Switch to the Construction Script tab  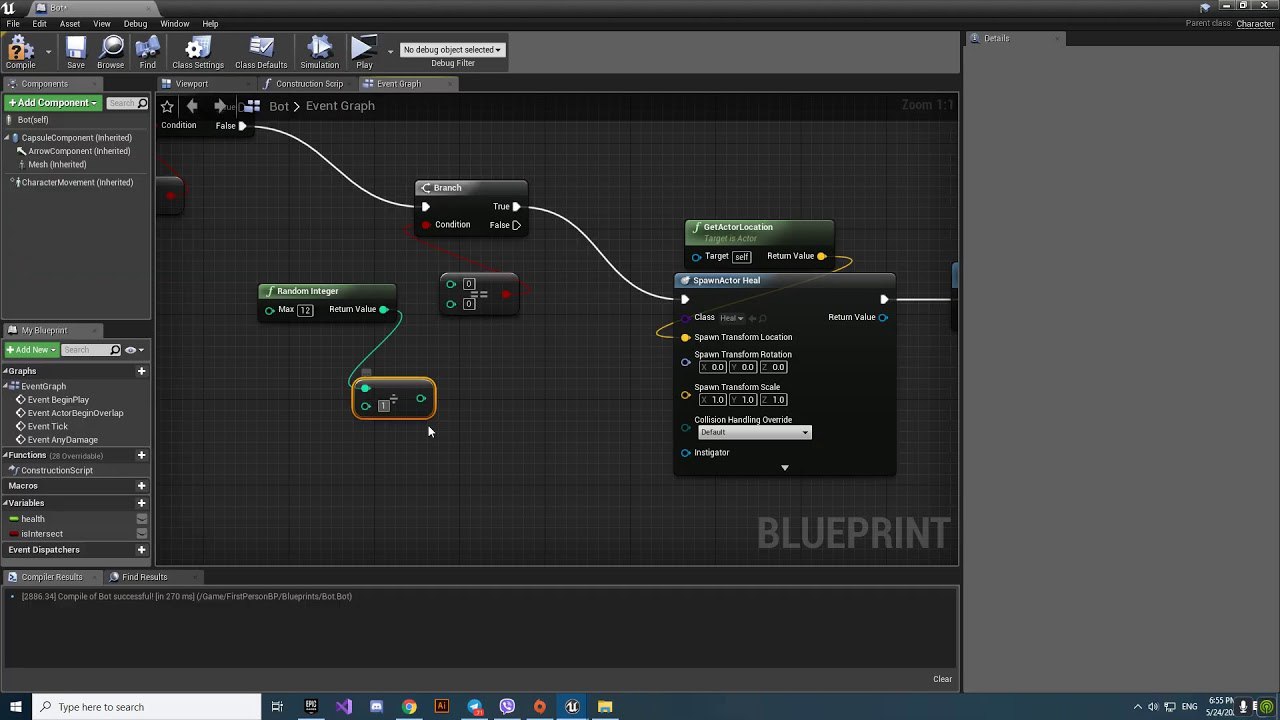(308, 84)
